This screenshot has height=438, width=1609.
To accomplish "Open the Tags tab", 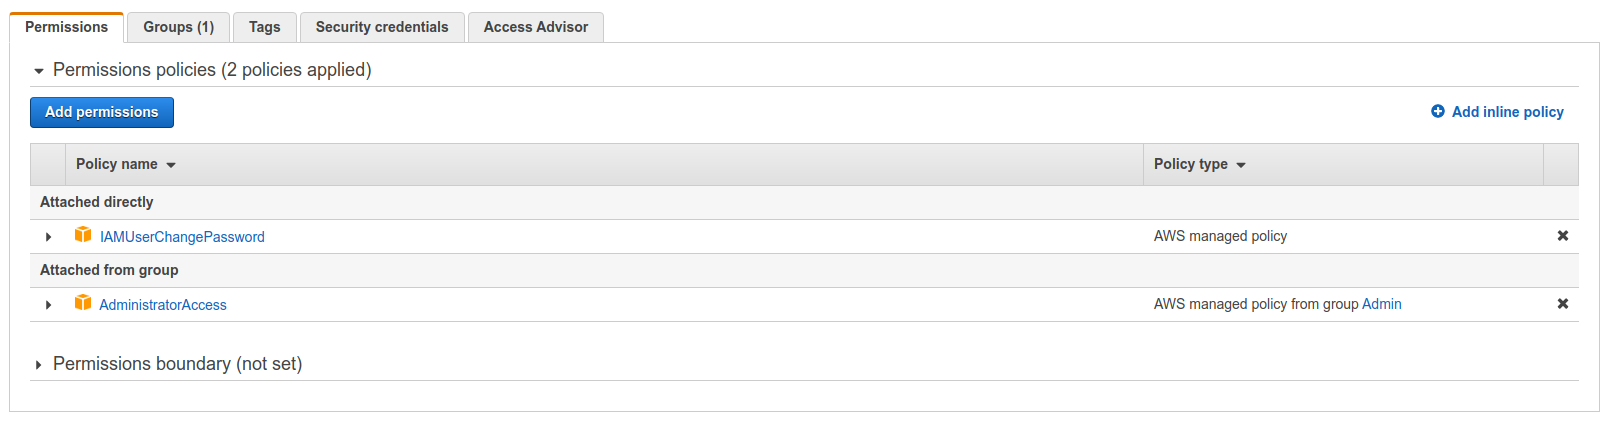I will pos(265,27).
